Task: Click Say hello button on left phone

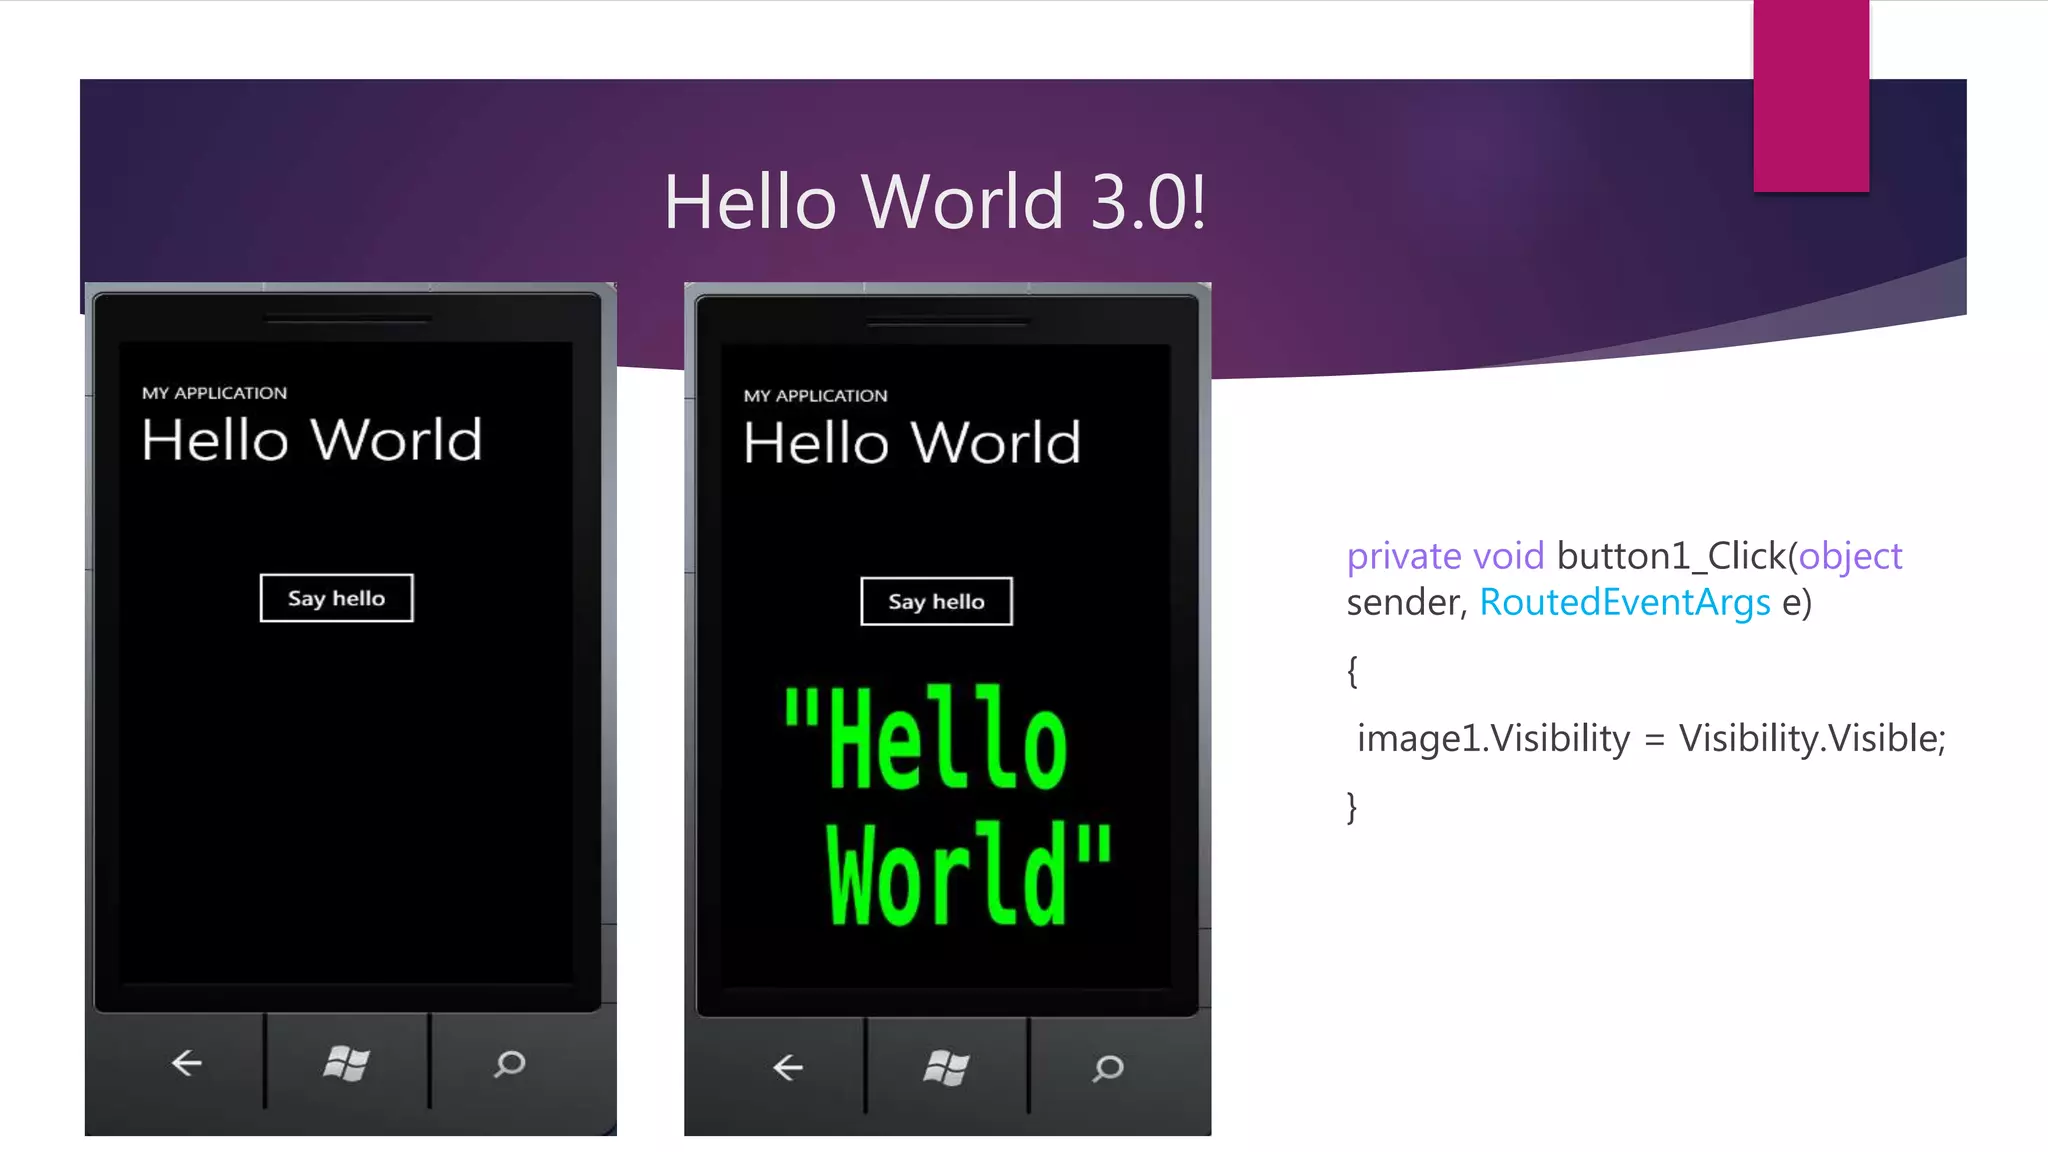Action: pyautogui.click(x=337, y=598)
